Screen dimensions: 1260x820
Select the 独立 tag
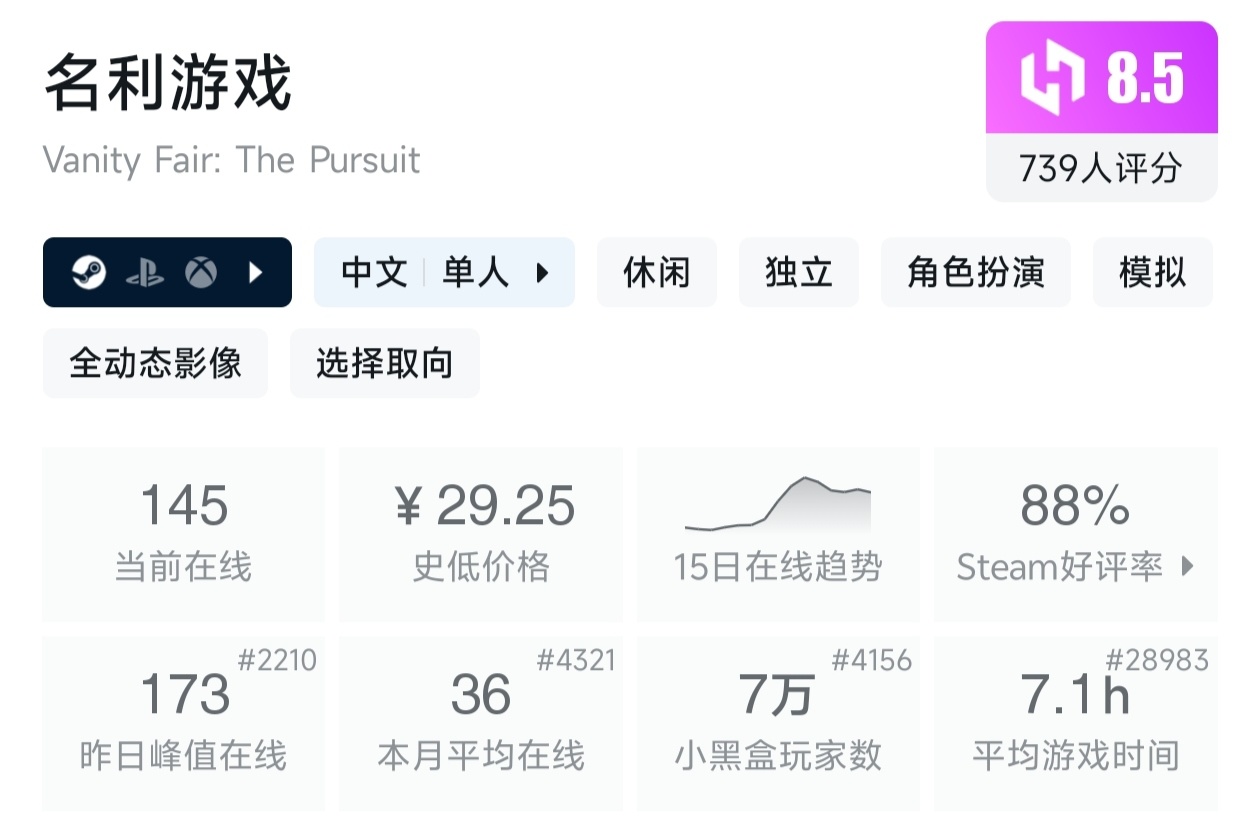pyautogui.click(x=799, y=272)
